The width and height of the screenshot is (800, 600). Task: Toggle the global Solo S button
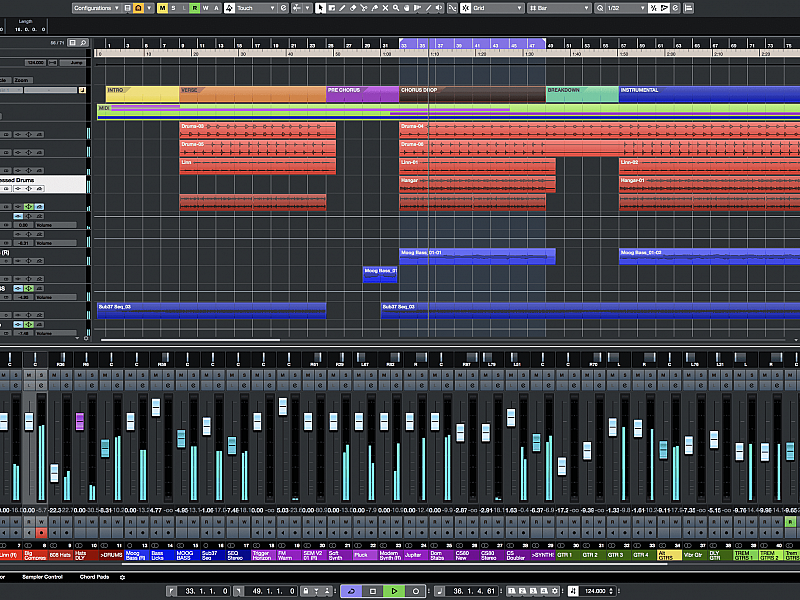click(173, 8)
